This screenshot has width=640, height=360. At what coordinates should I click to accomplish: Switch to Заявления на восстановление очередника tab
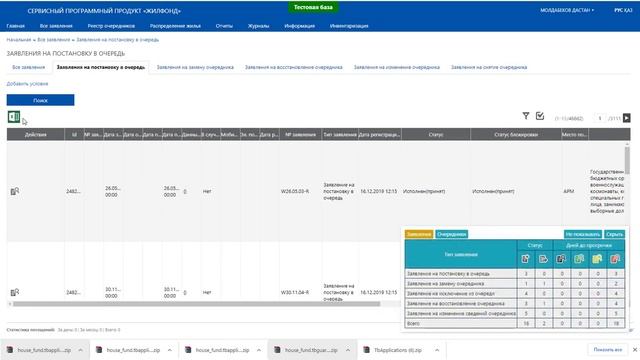tap(293, 67)
